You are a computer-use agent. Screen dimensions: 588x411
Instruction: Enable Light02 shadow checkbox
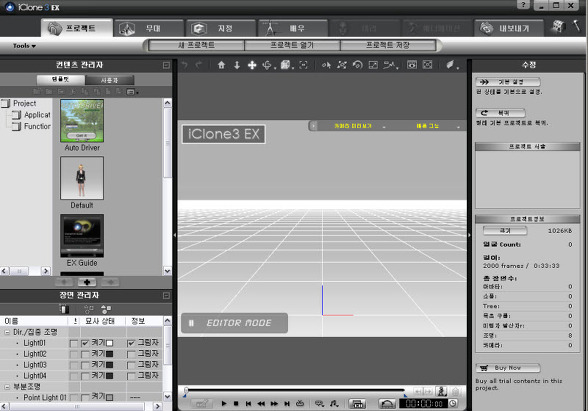pyautogui.click(x=131, y=354)
